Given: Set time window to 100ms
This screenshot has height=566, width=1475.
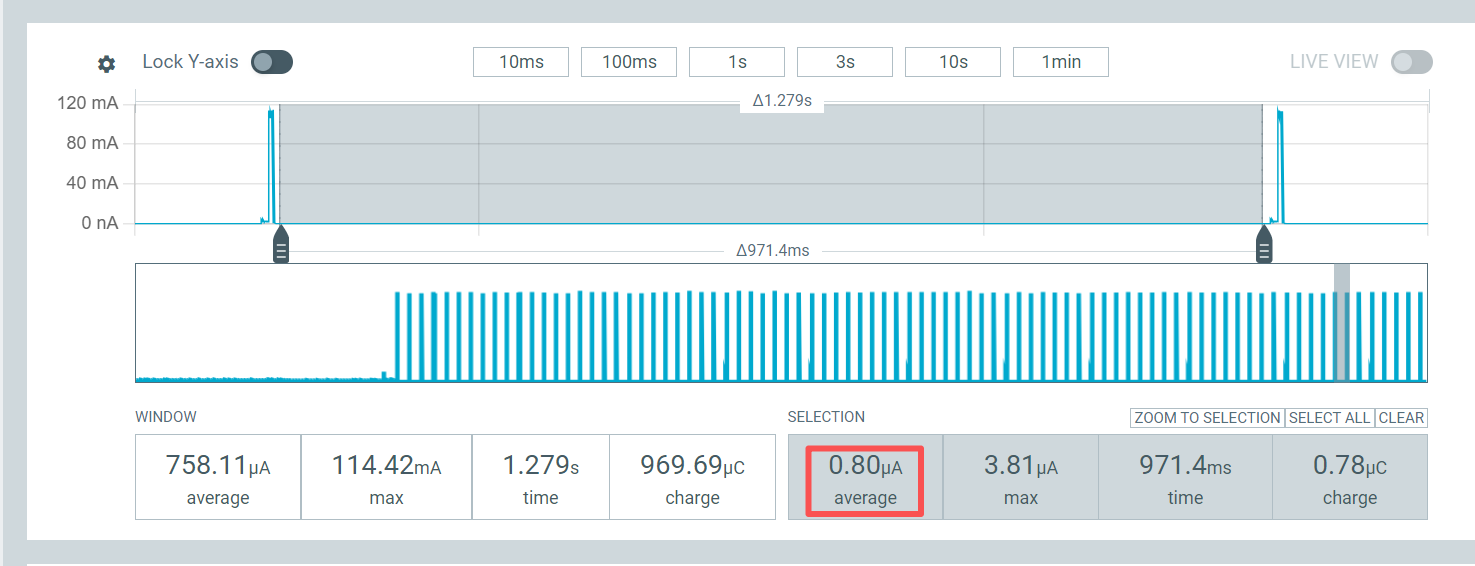Looking at the screenshot, I should 629,62.
